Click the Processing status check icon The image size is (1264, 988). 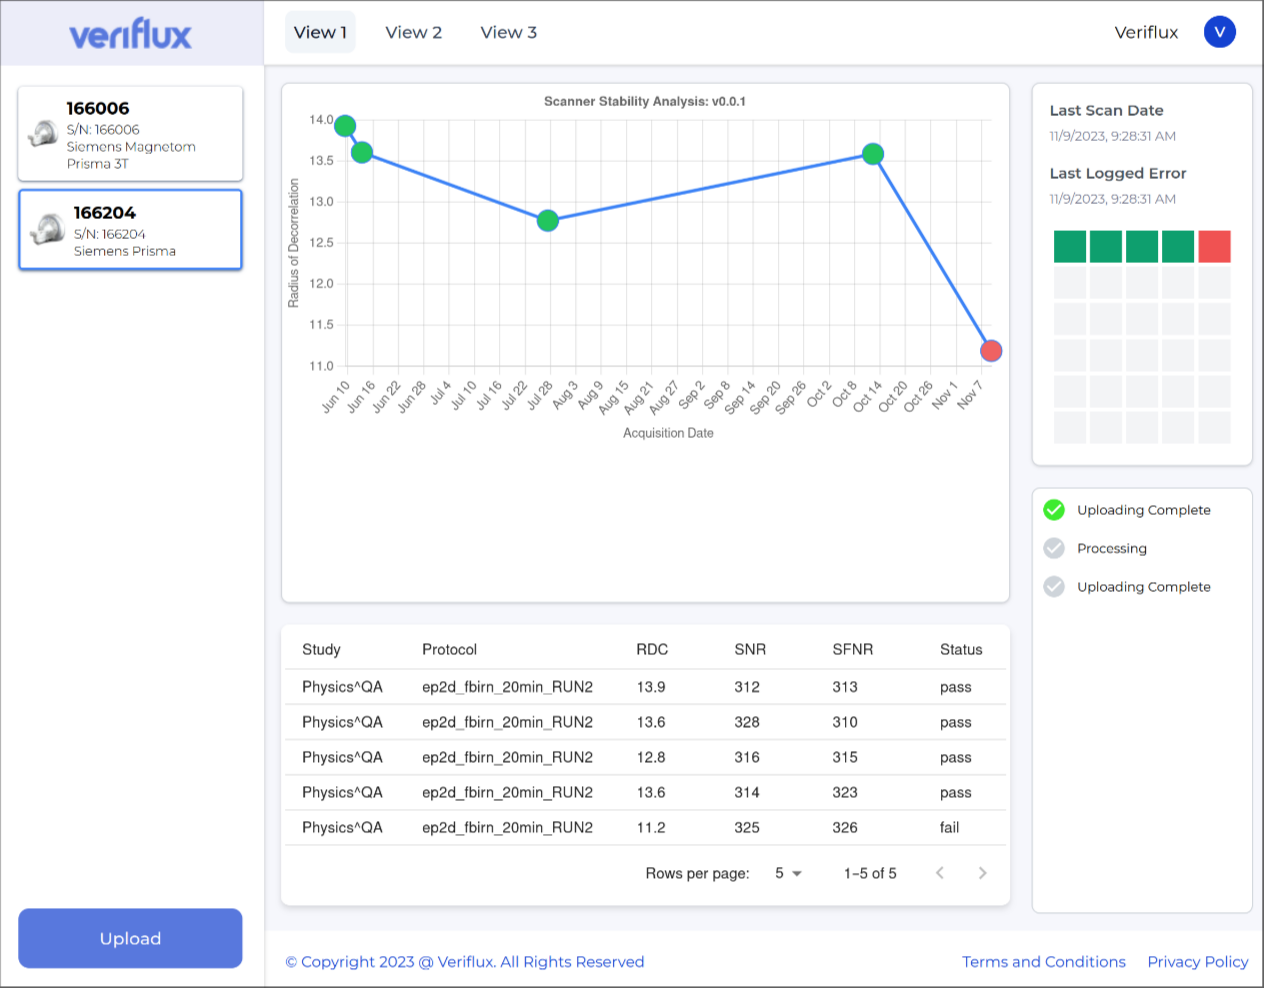point(1054,548)
